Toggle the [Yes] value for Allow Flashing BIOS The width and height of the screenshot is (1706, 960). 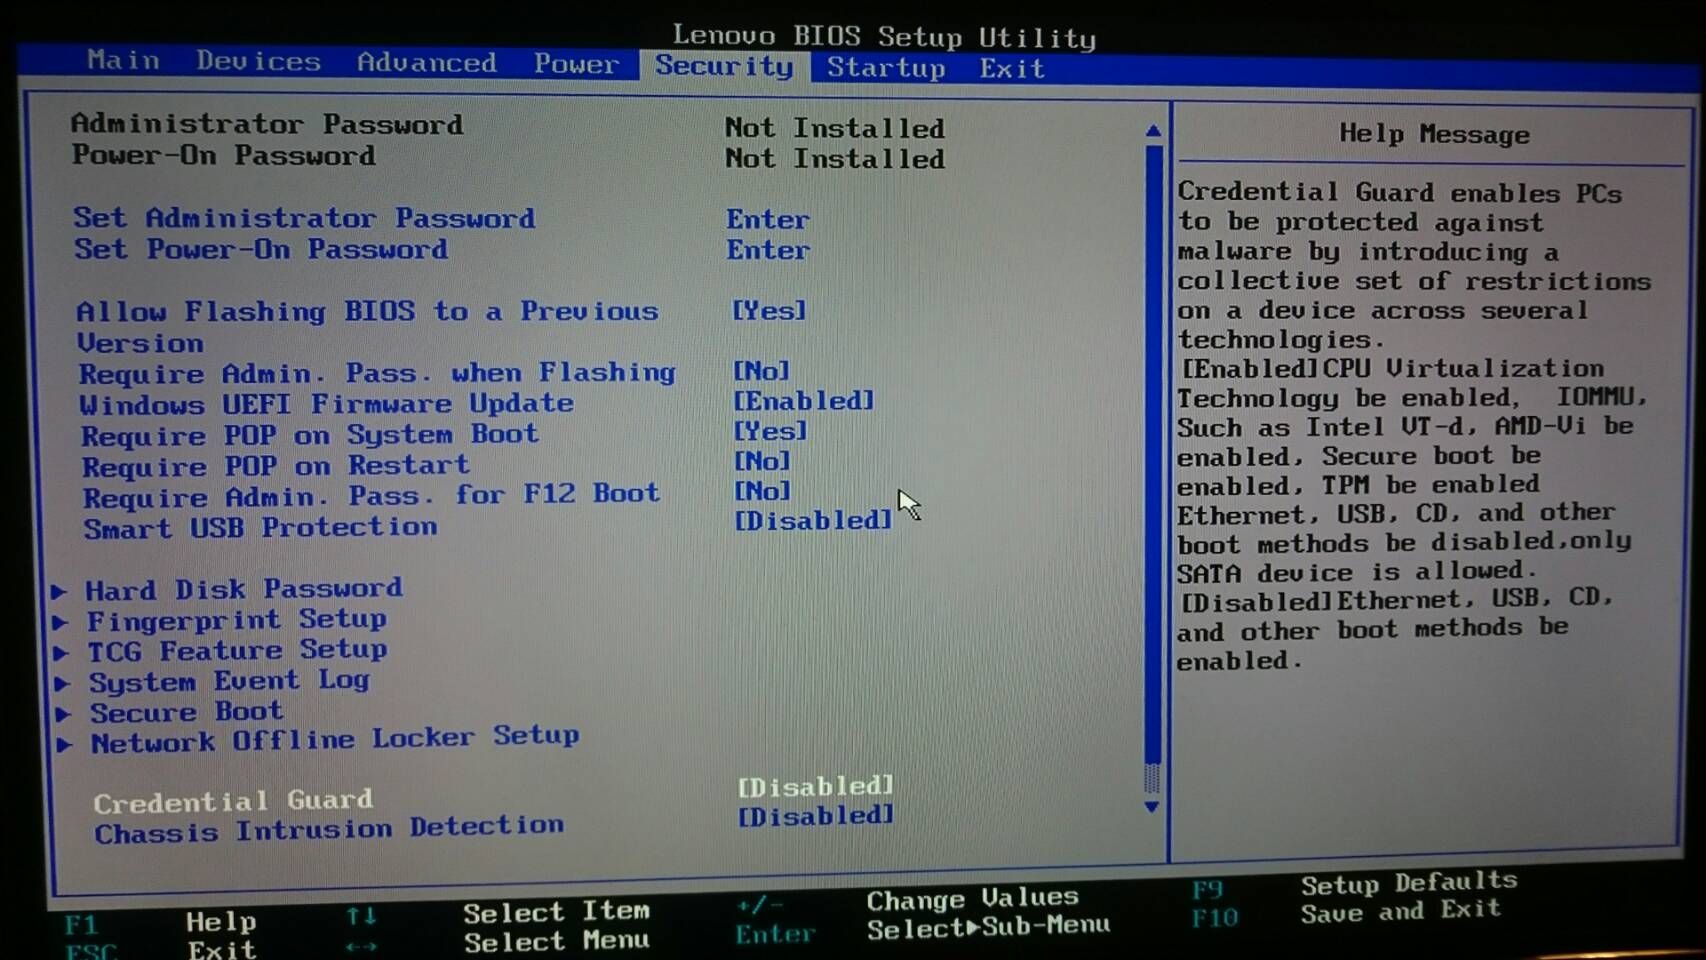pyautogui.click(x=769, y=311)
